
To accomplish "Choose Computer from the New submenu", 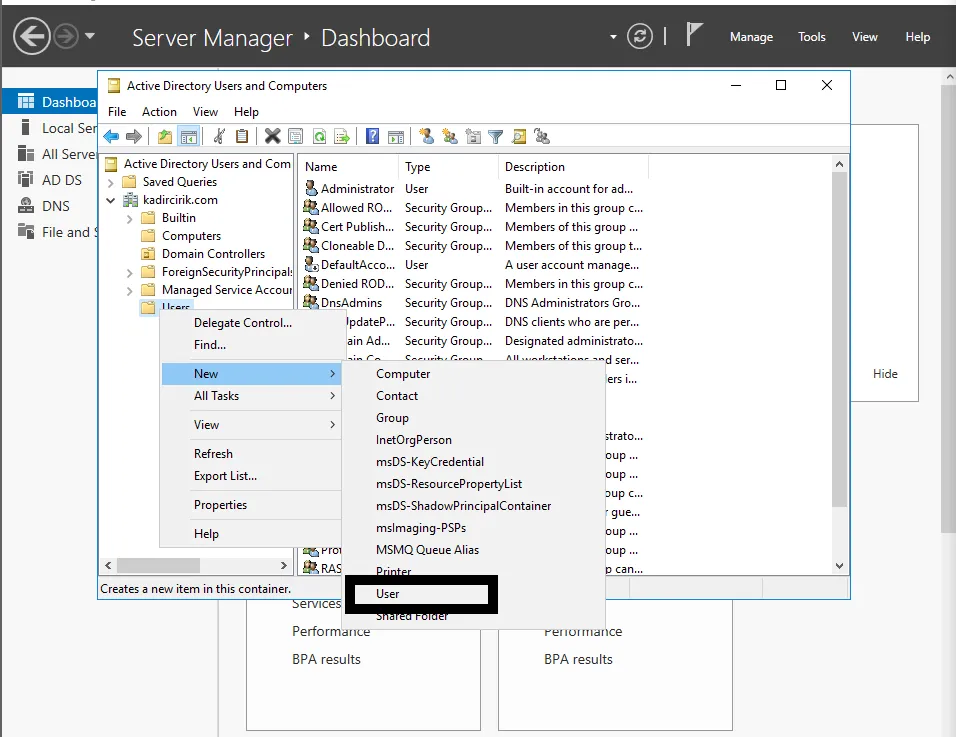I will point(473,374).
